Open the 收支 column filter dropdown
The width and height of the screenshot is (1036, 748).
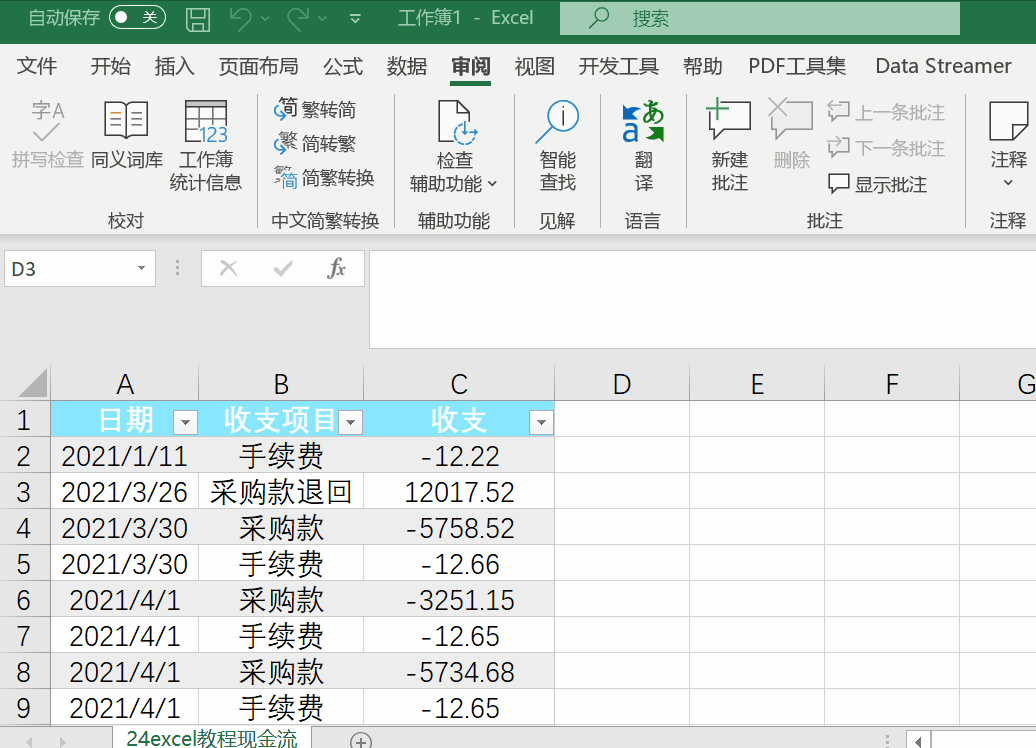click(541, 422)
